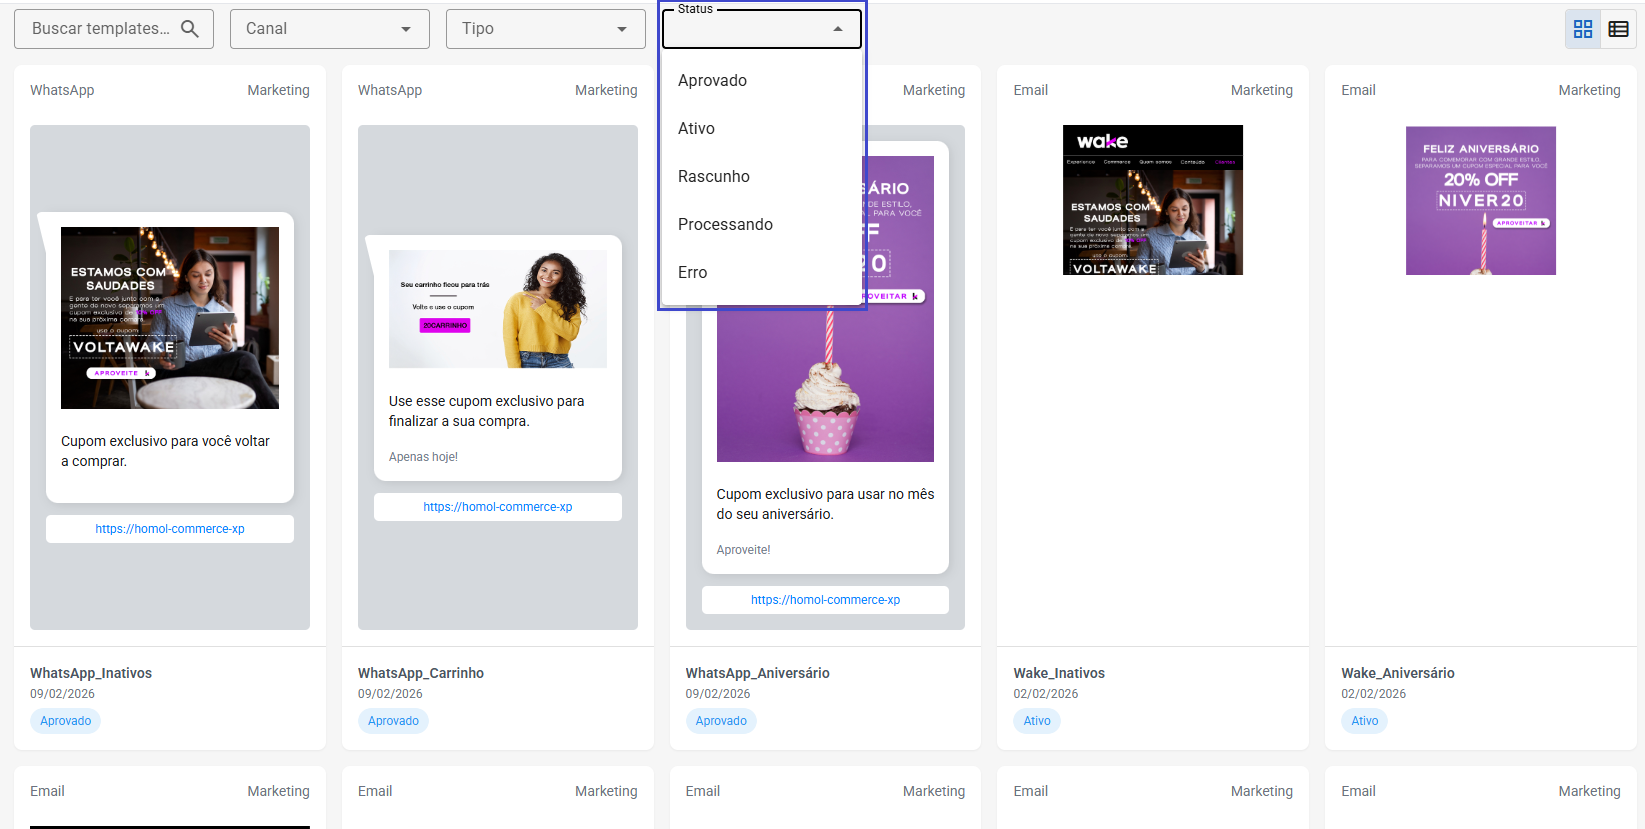Screen dimensions: 1645x829
Task: Open link in WhatsApp_Inativos preview
Action: [170, 529]
